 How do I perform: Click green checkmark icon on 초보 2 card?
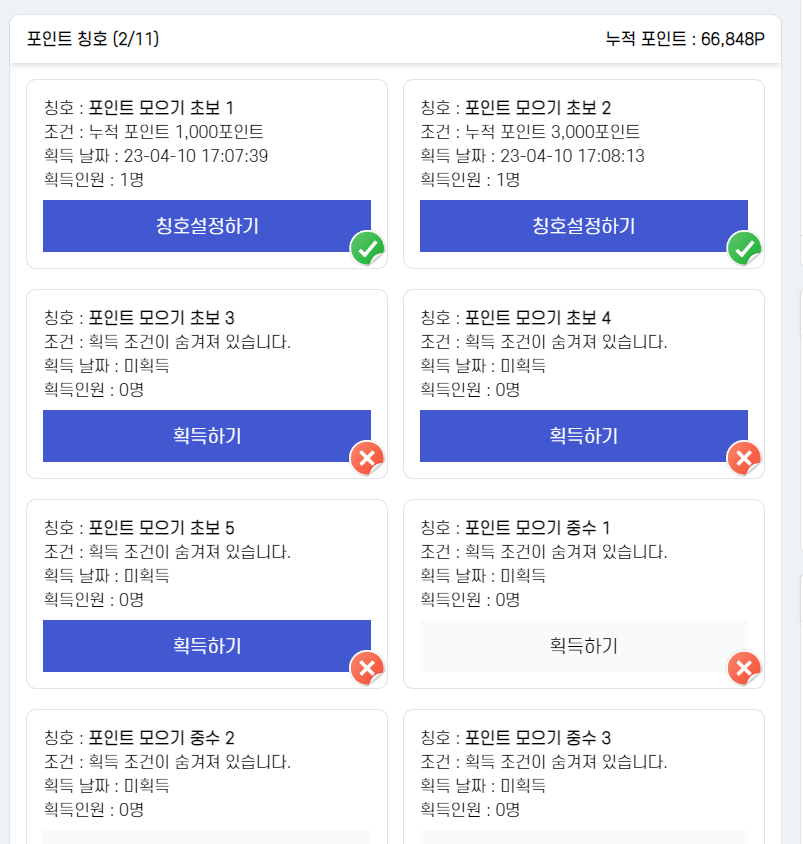pyautogui.click(x=744, y=248)
